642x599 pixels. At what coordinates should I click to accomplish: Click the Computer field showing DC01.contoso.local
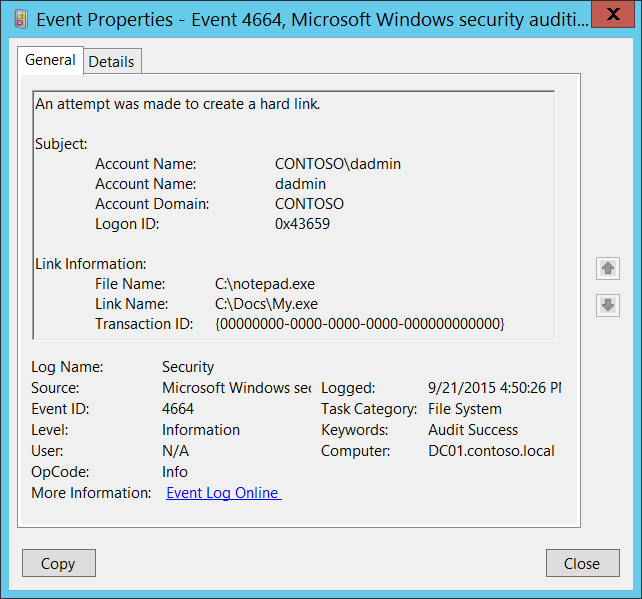point(491,451)
